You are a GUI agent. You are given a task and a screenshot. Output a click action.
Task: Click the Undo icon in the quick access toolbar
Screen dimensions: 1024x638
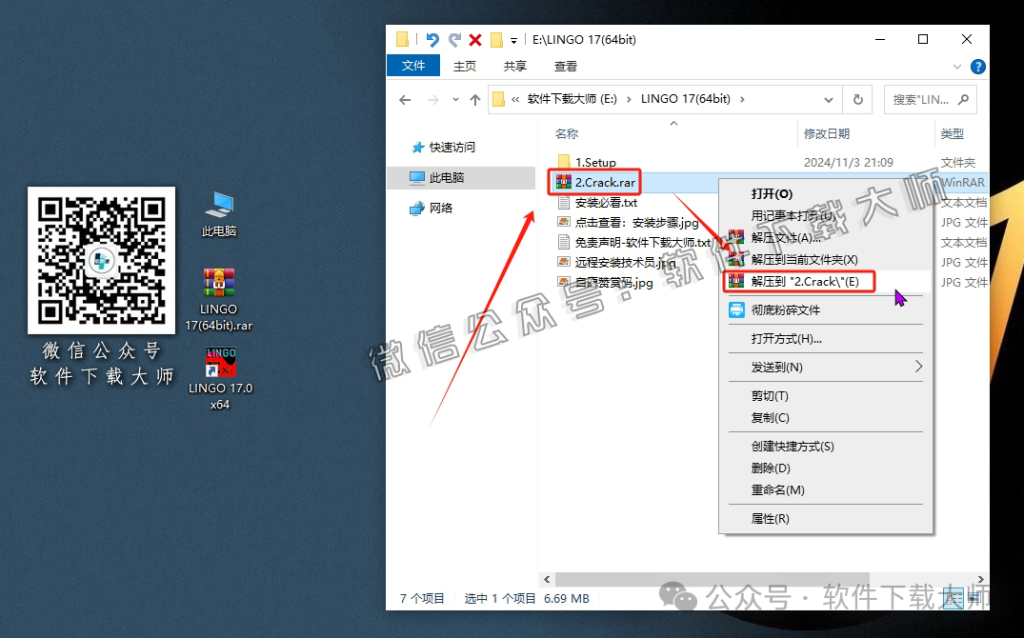(432, 39)
